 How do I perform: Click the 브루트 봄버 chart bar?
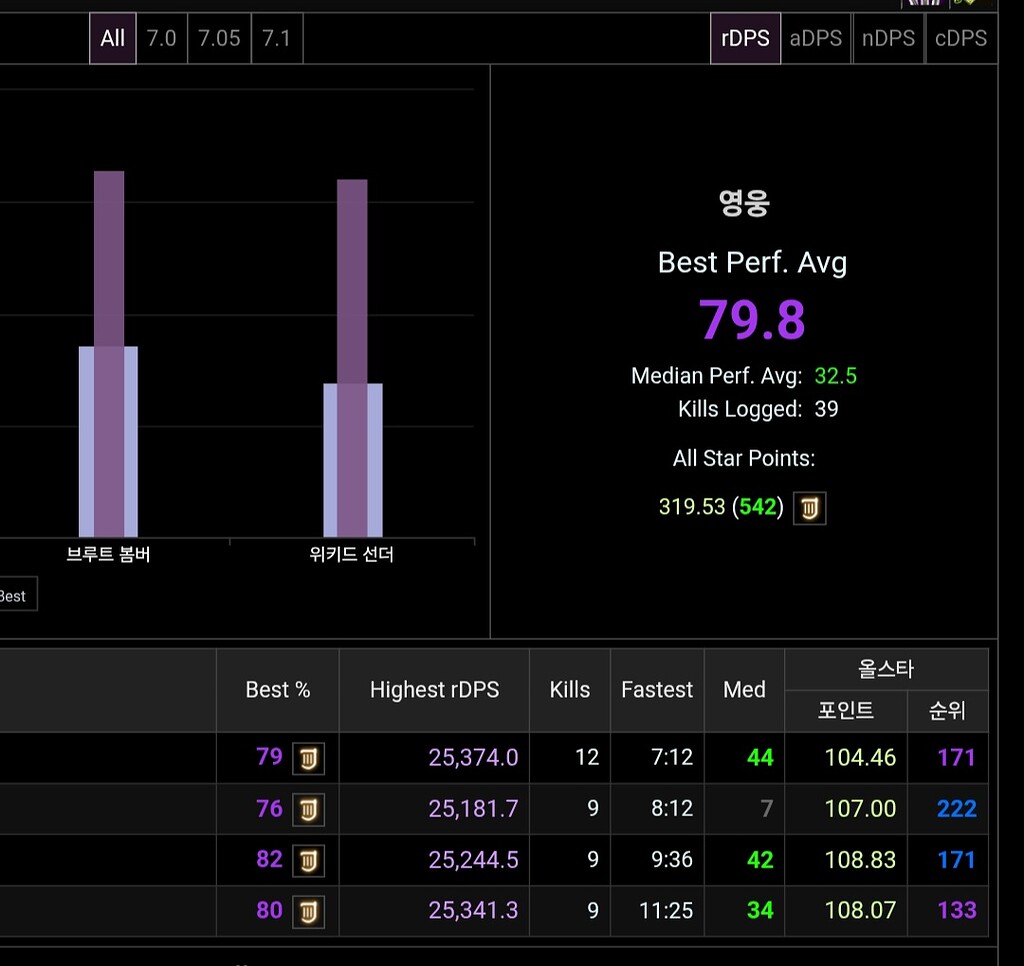108,355
